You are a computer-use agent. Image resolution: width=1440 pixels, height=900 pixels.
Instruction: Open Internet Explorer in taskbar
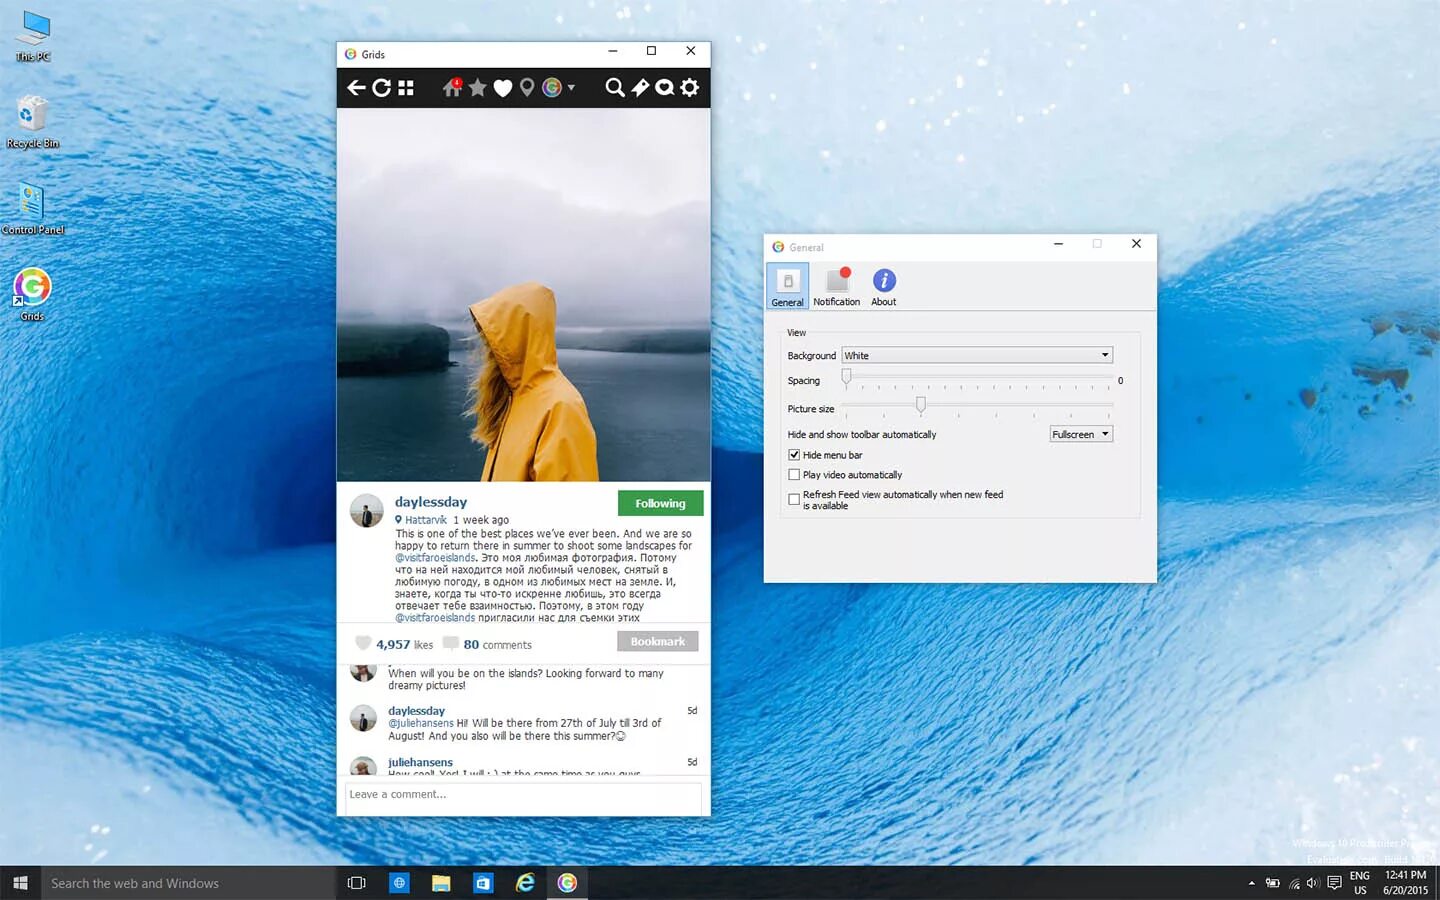coord(525,883)
